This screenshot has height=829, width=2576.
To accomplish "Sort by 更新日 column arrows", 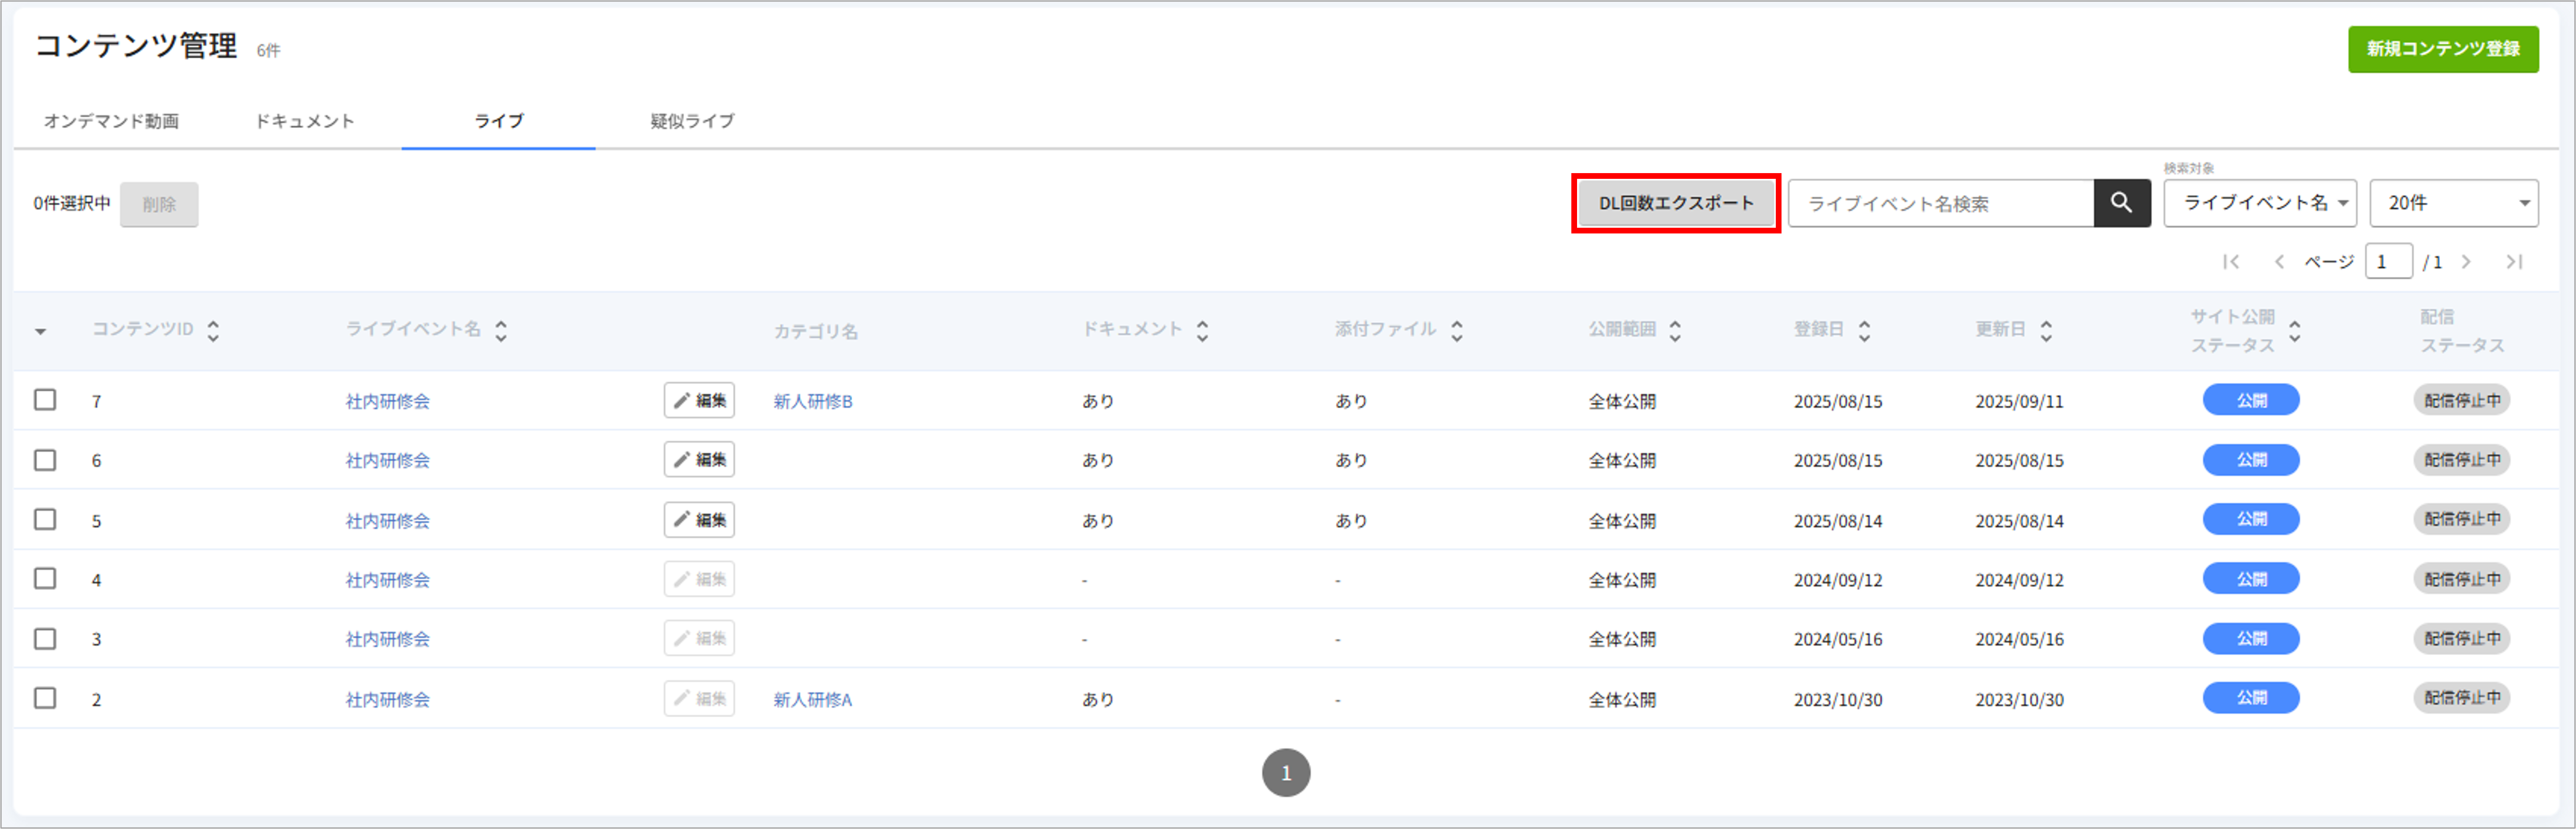I will [2046, 331].
